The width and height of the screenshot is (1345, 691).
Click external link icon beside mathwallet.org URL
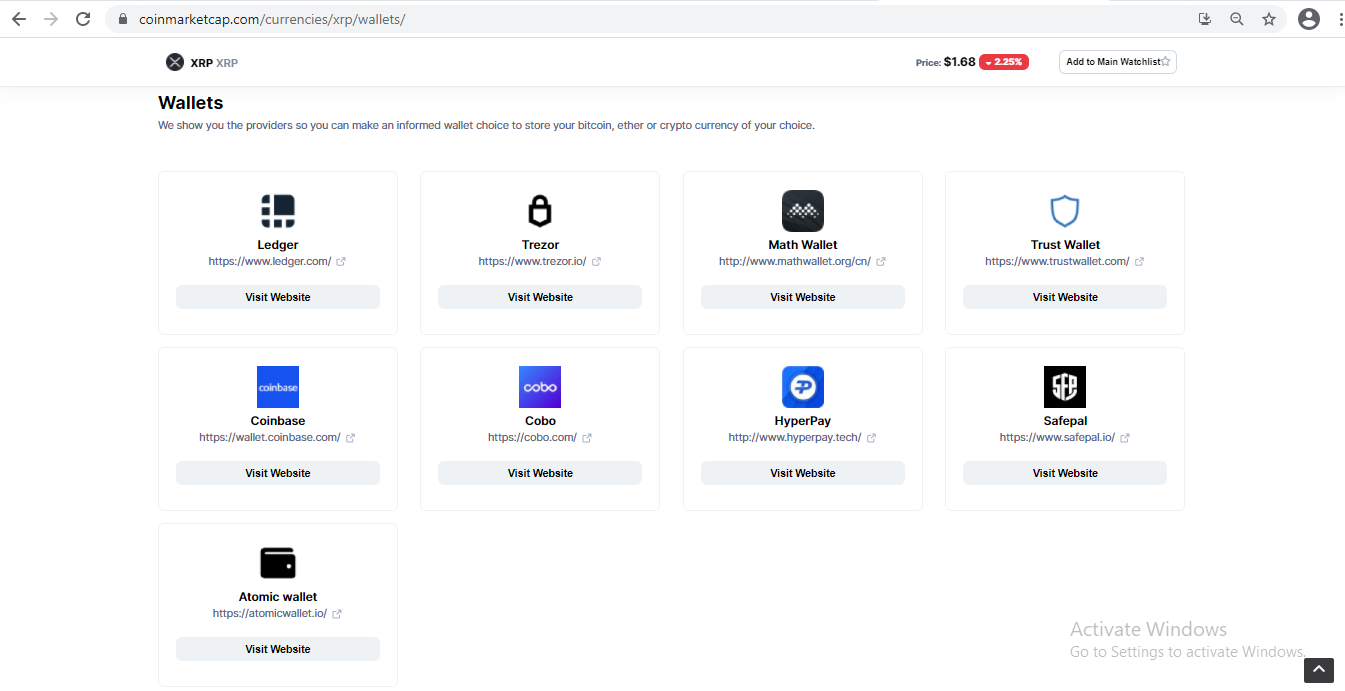(881, 261)
